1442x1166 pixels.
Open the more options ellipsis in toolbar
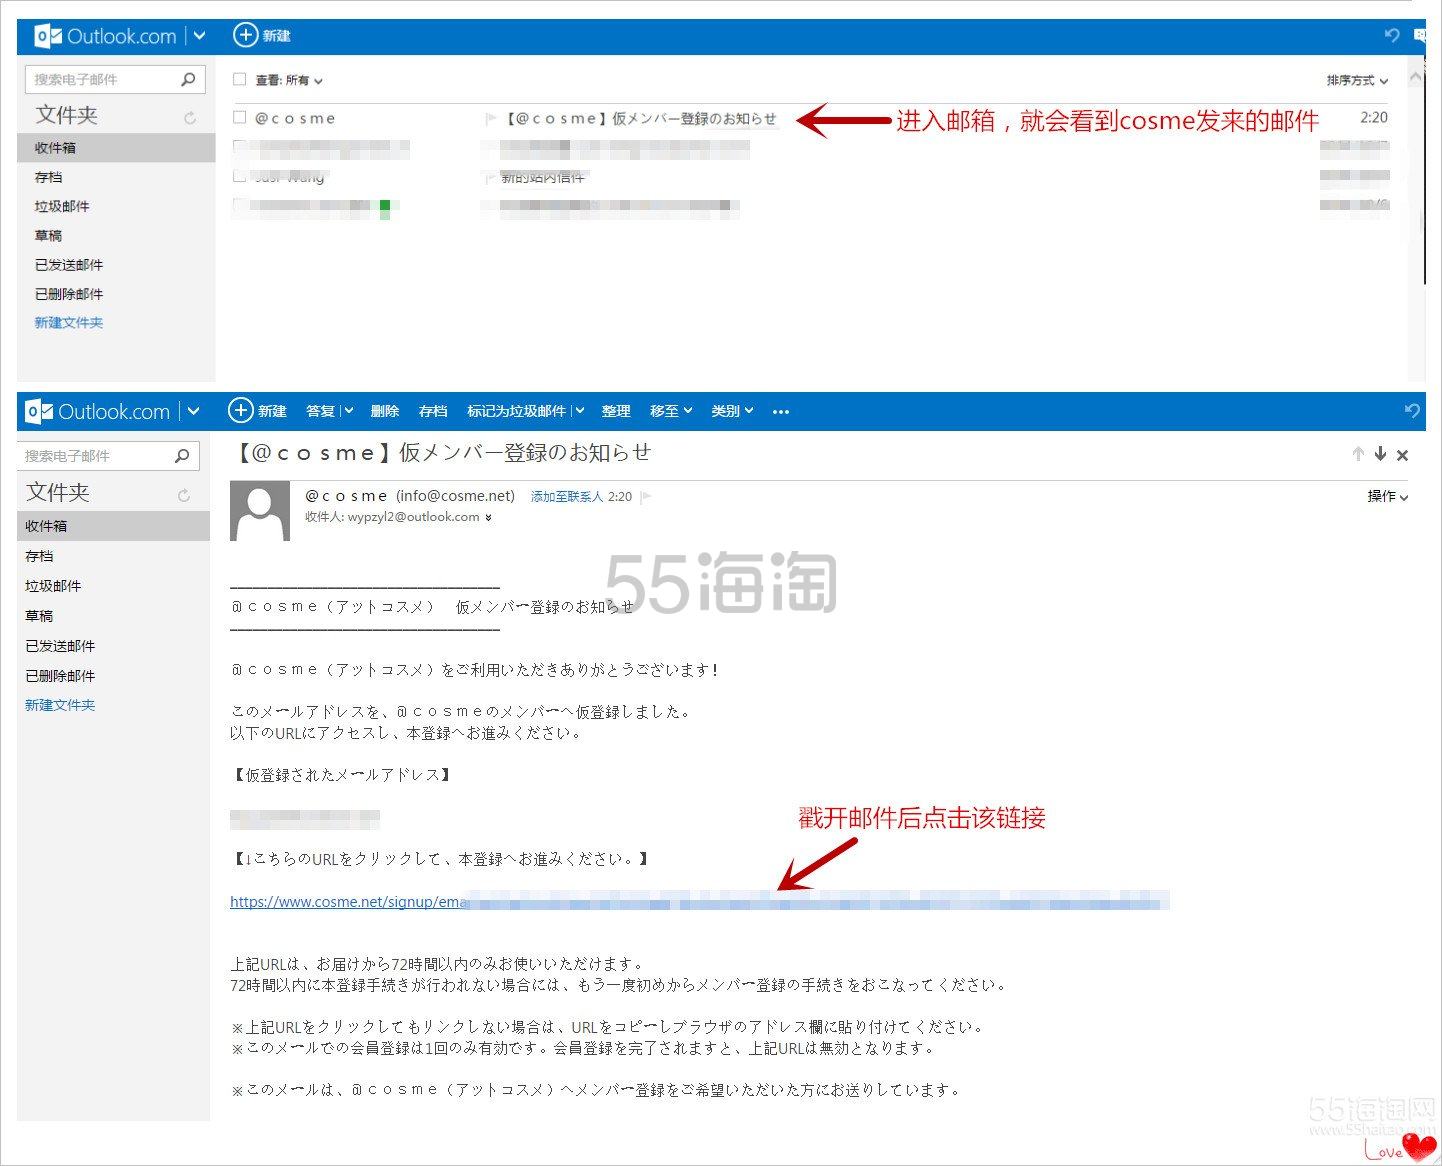pyautogui.click(x=781, y=412)
